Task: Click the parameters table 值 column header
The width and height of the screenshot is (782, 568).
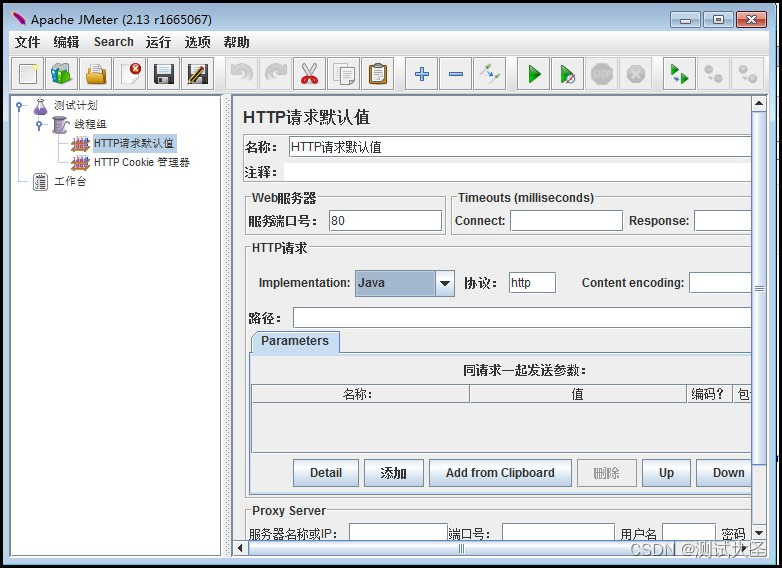Action: pos(578,394)
